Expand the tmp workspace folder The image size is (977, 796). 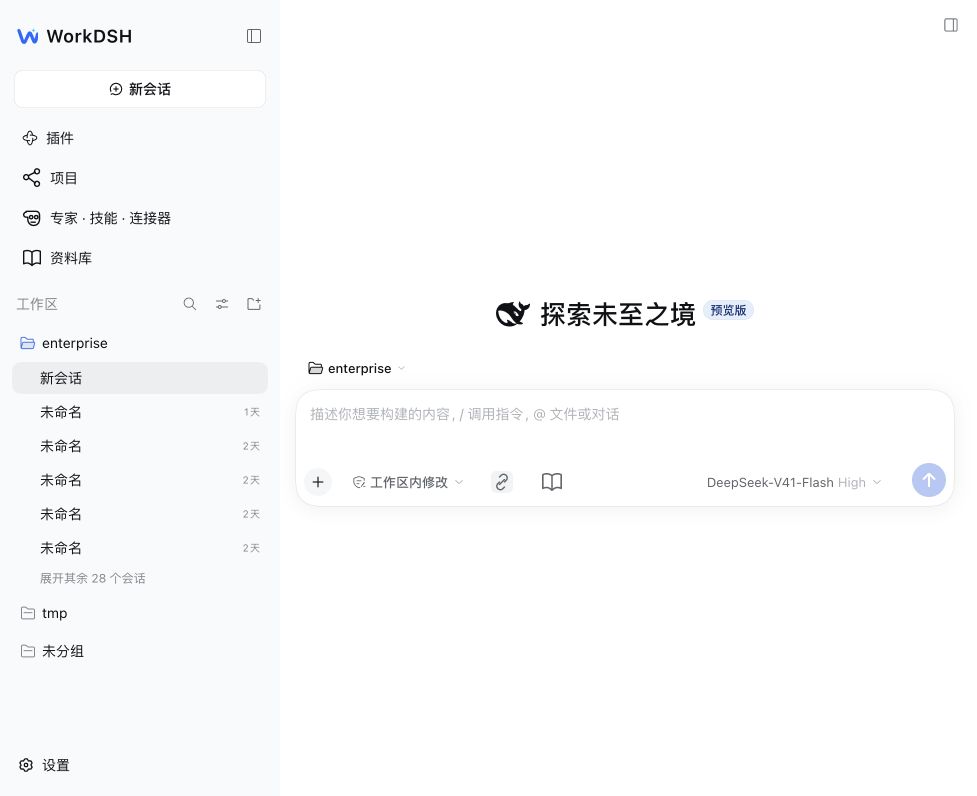click(x=140, y=614)
